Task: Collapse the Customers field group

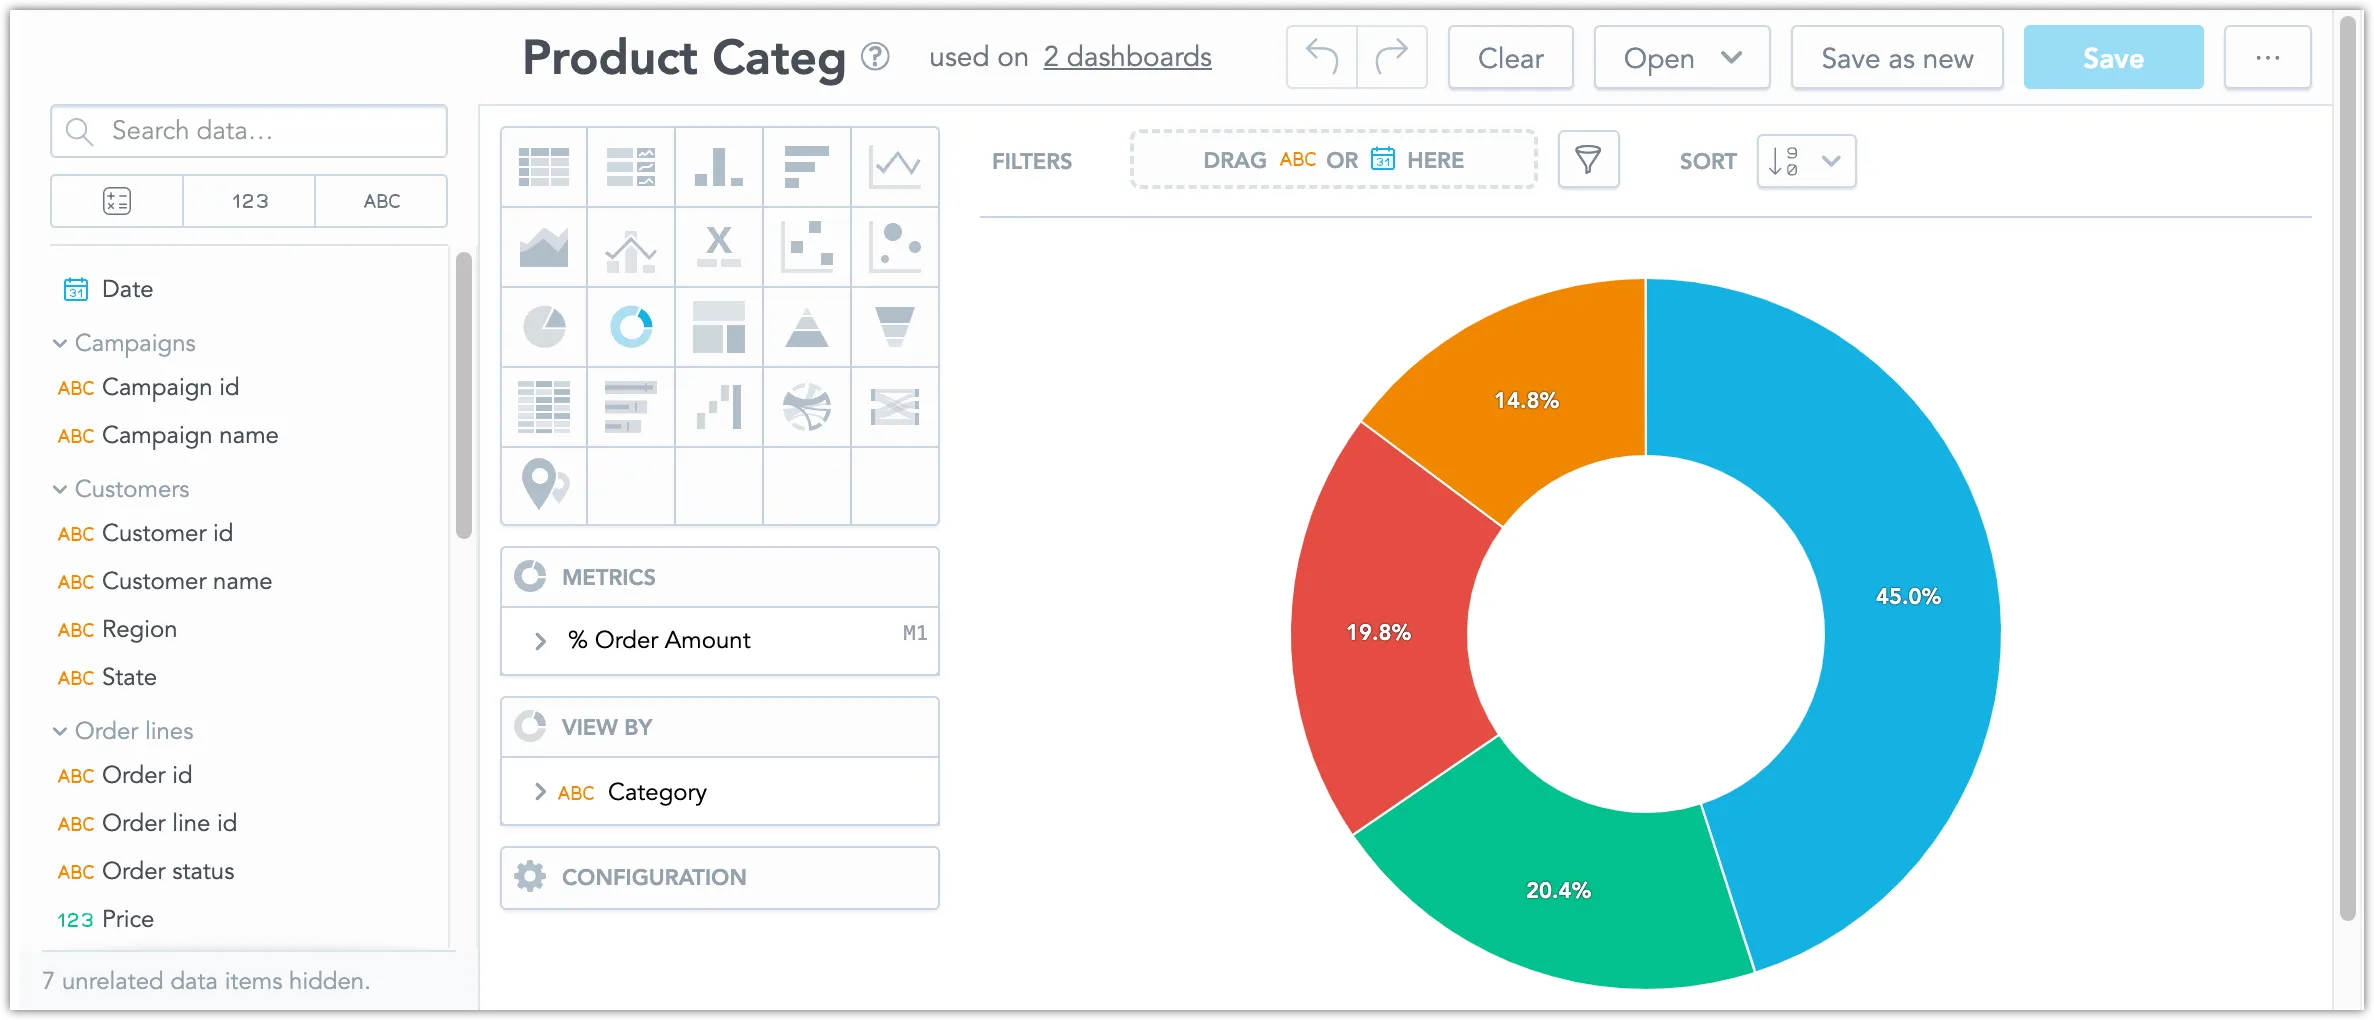Action: tap(60, 489)
